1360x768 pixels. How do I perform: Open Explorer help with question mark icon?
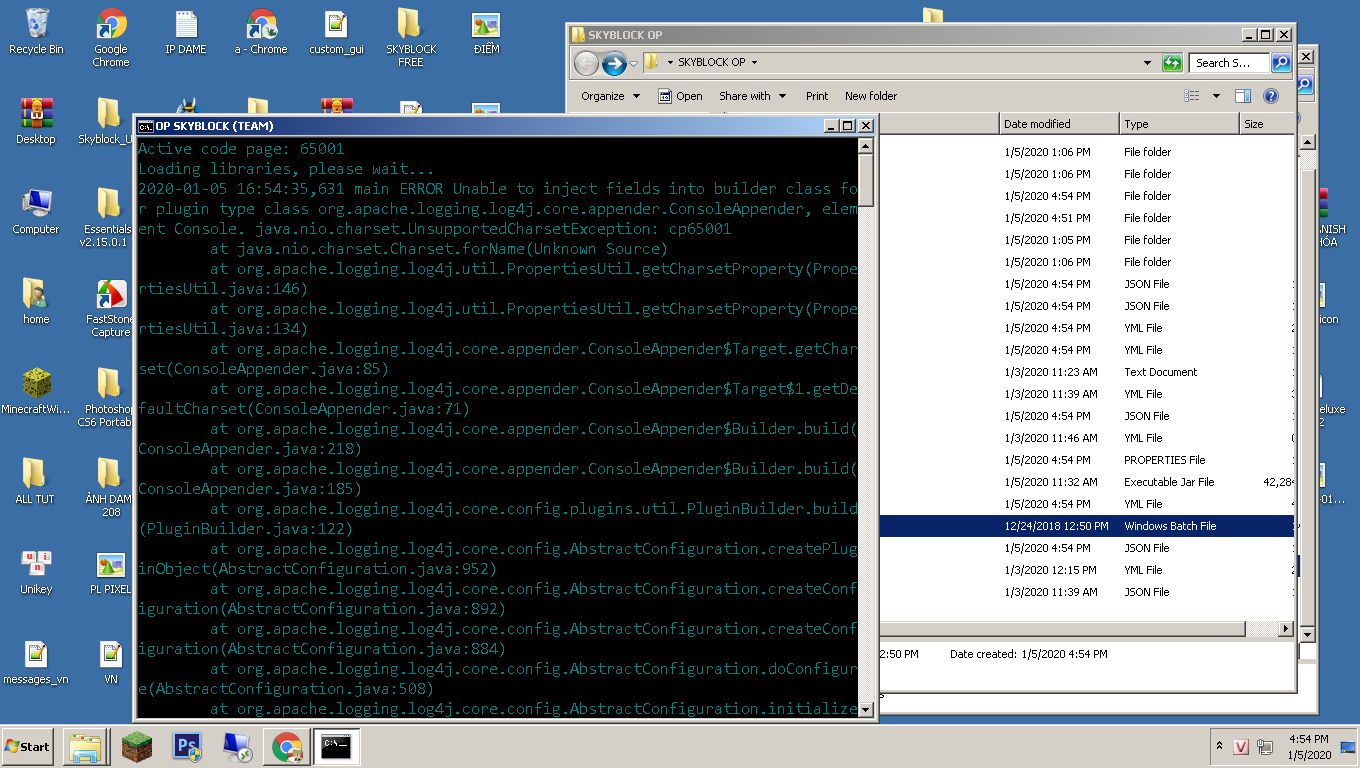(1271, 96)
